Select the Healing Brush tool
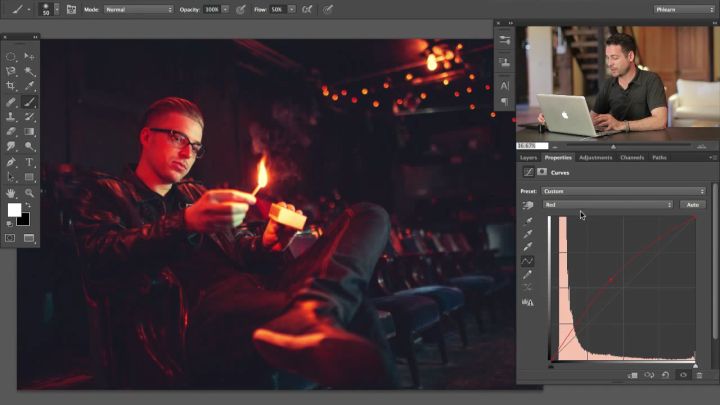The image size is (720, 405). tap(11, 102)
